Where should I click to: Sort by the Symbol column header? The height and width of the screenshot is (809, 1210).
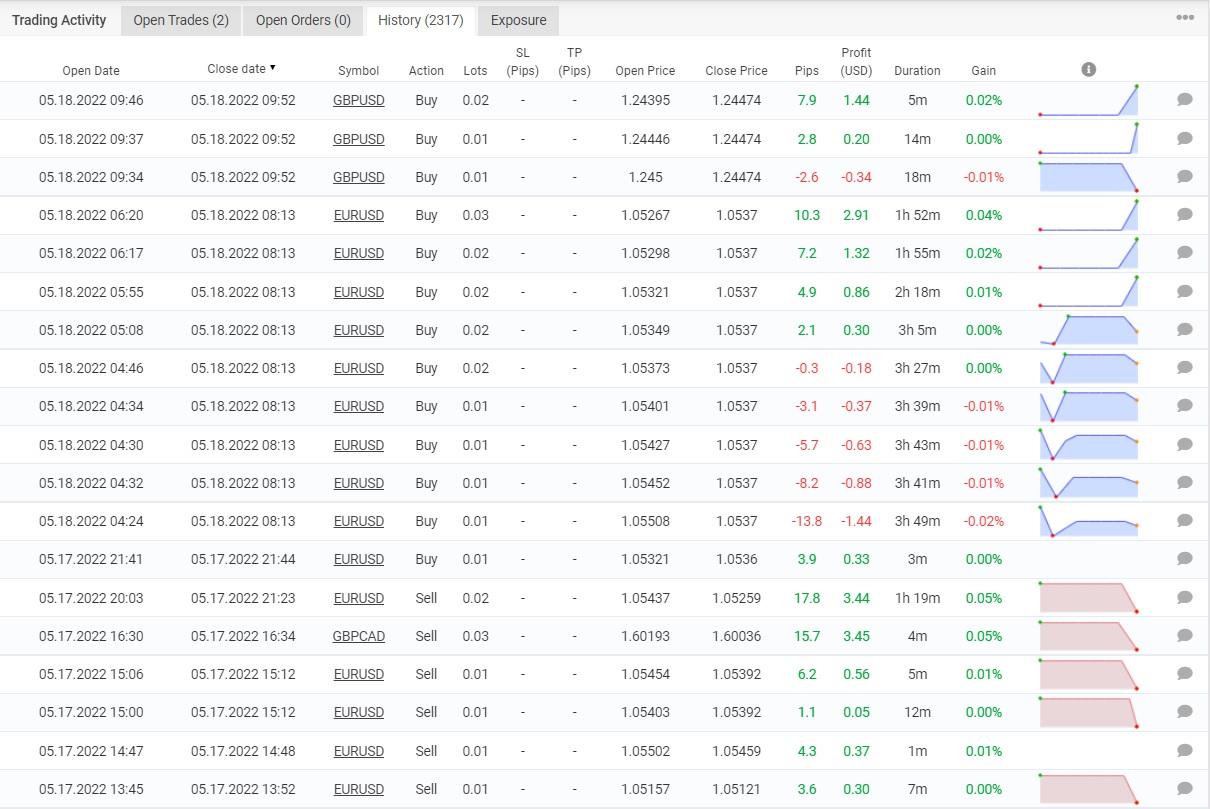(x=358, y=71)
